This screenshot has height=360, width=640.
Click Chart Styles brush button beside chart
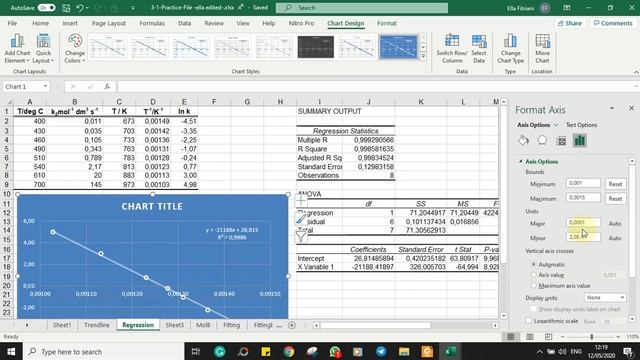(x=301, y=219)
